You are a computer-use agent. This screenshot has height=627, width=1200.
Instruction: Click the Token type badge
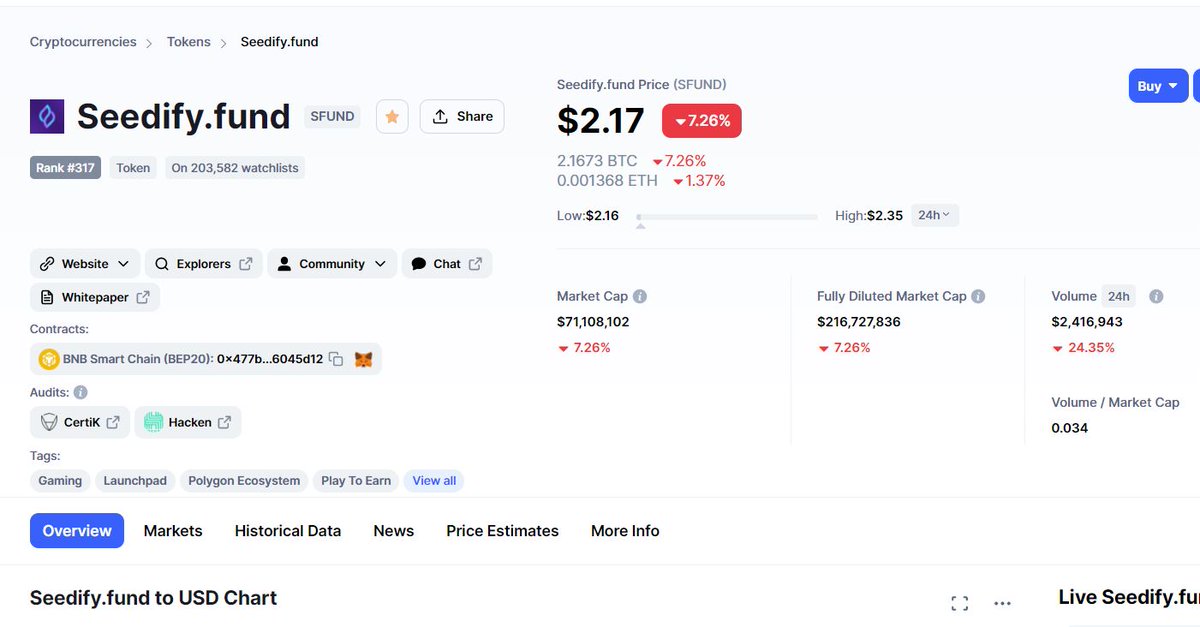(x=133, y=168)
